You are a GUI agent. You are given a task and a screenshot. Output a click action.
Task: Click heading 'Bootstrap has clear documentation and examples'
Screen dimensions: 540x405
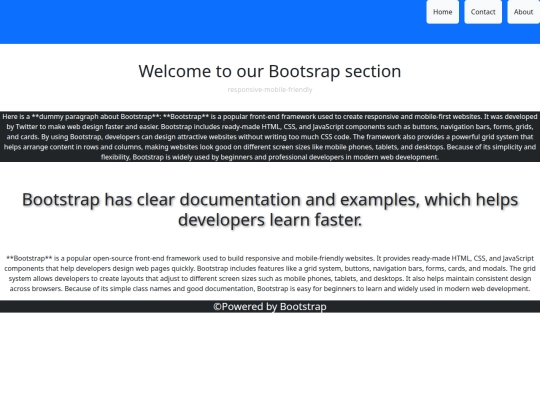pos(270,209)
